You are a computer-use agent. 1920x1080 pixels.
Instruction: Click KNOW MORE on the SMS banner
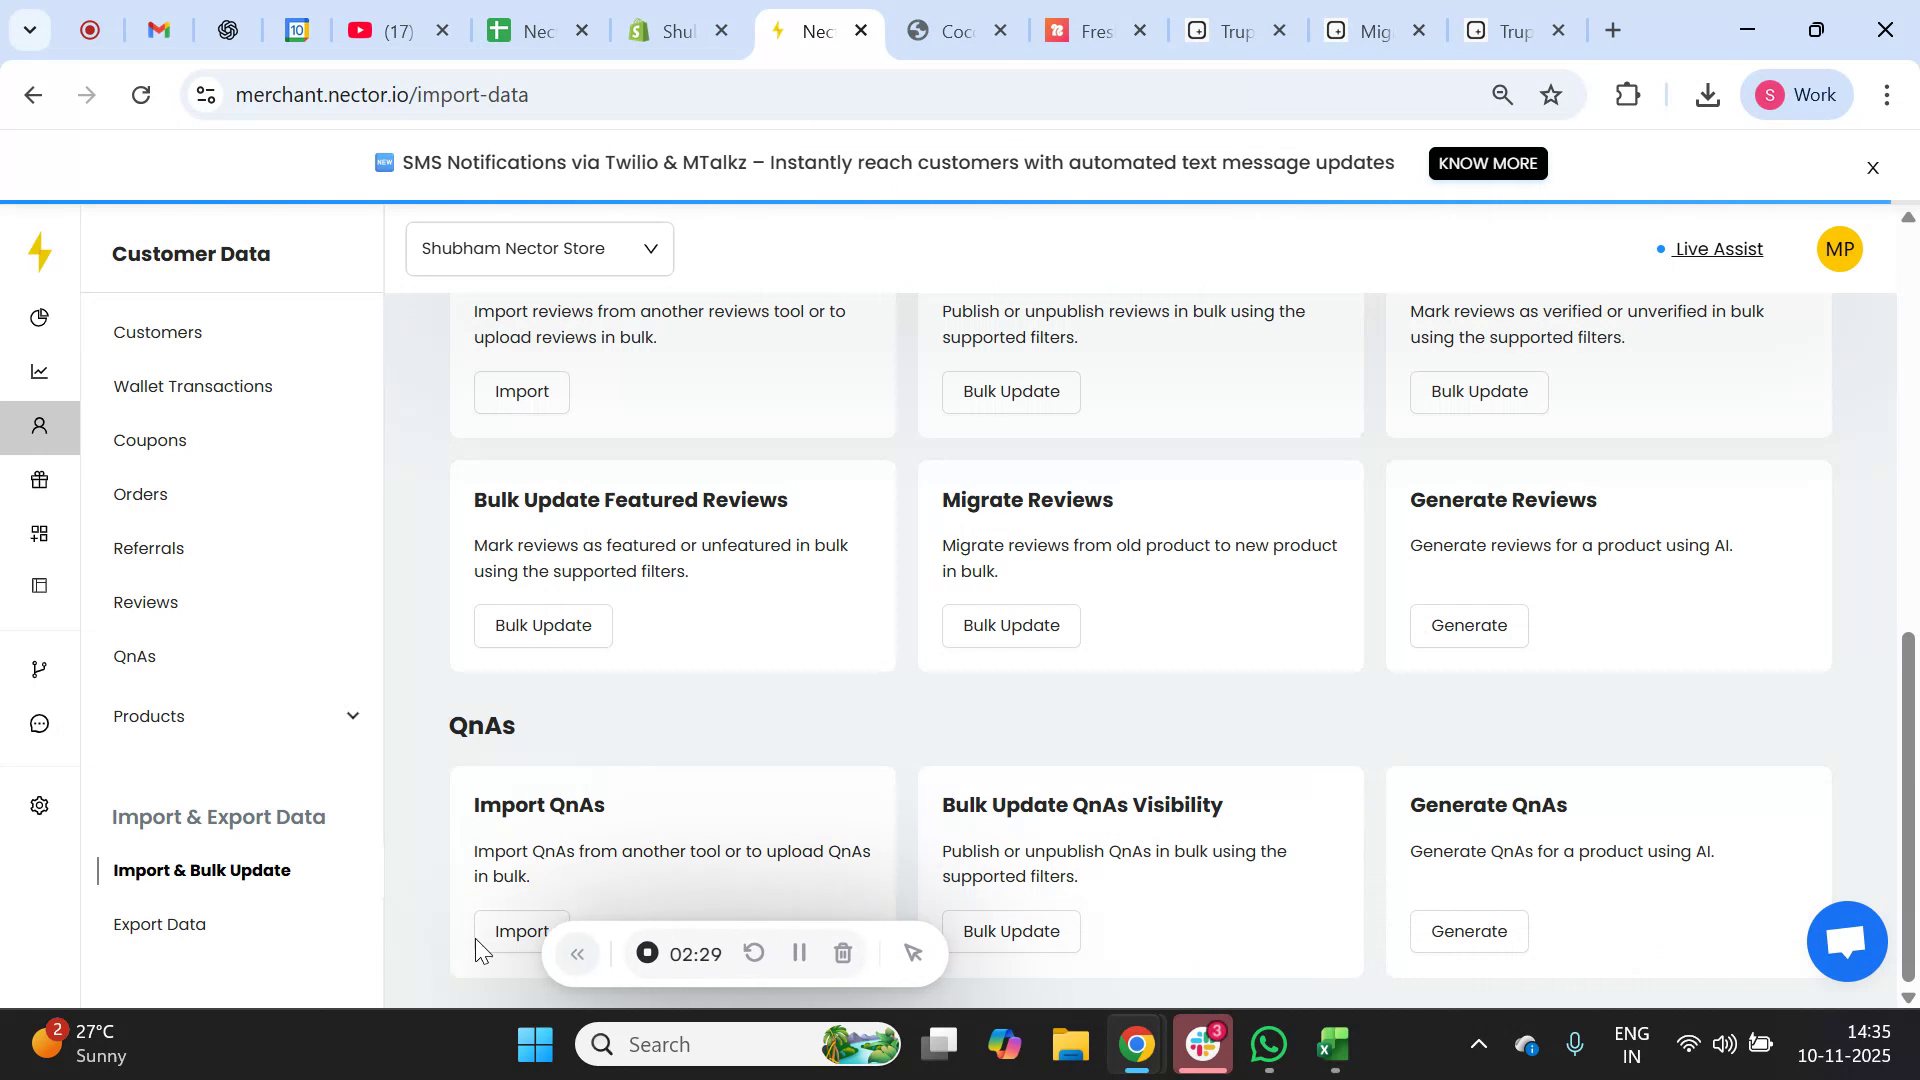point(1487,163)
